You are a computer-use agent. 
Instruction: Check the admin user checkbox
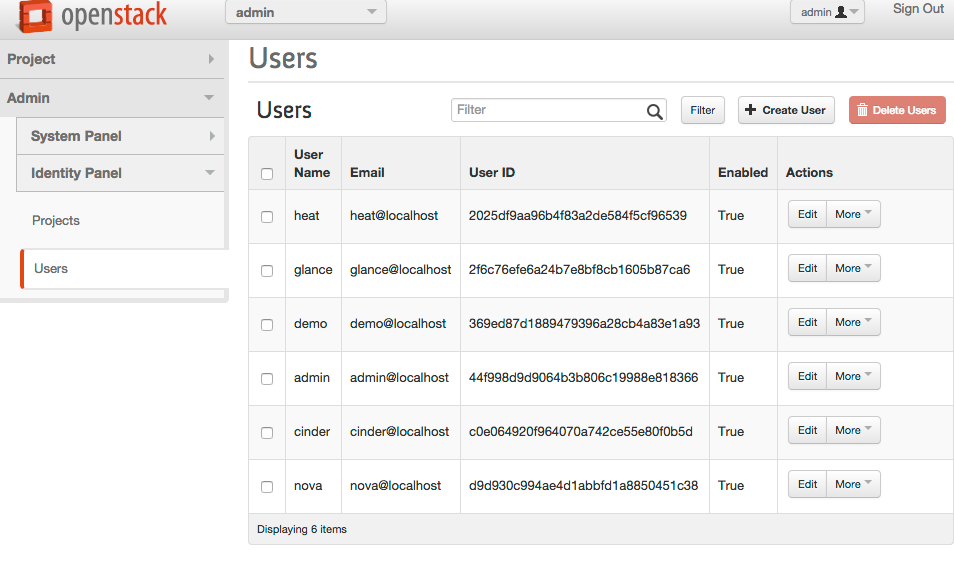(266, 378)
